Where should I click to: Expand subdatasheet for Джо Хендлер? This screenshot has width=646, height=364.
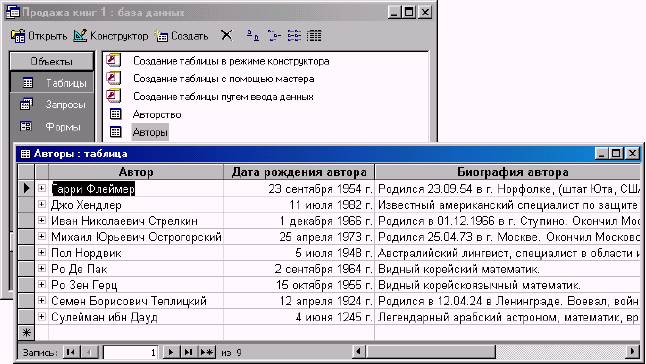[42, 205]
